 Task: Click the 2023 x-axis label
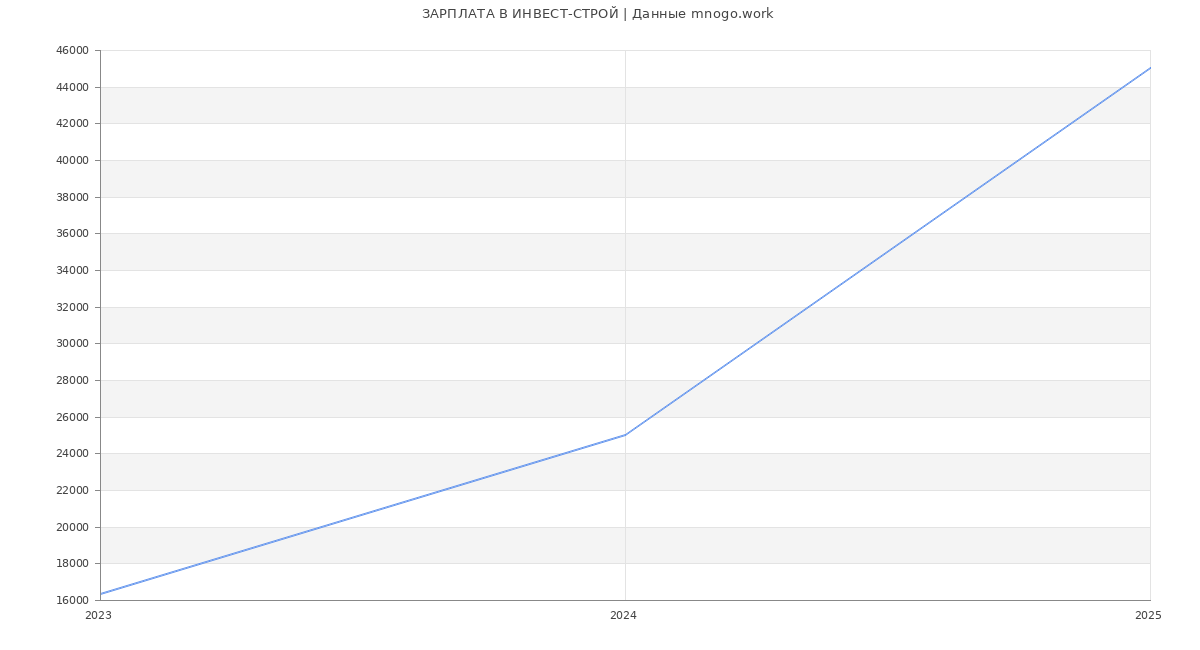point(98,616)
